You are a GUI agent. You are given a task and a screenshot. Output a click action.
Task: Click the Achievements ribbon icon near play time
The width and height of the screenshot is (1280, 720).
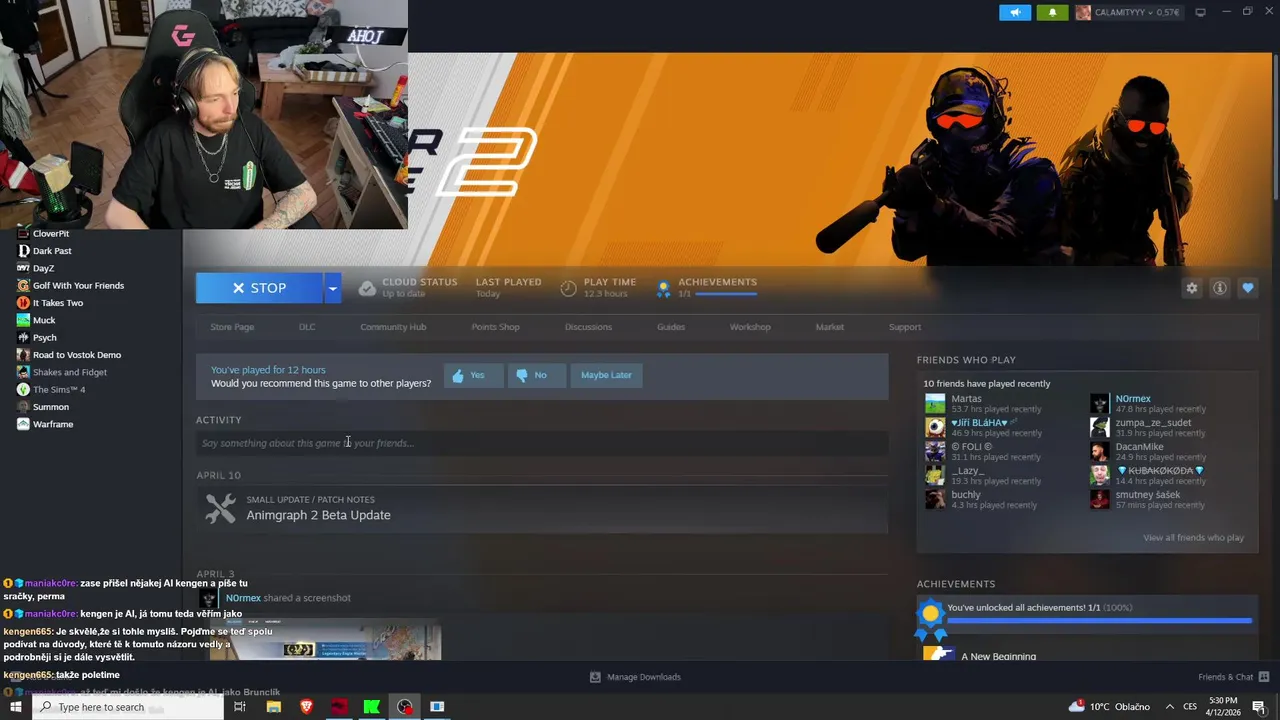tap(662, 289)
